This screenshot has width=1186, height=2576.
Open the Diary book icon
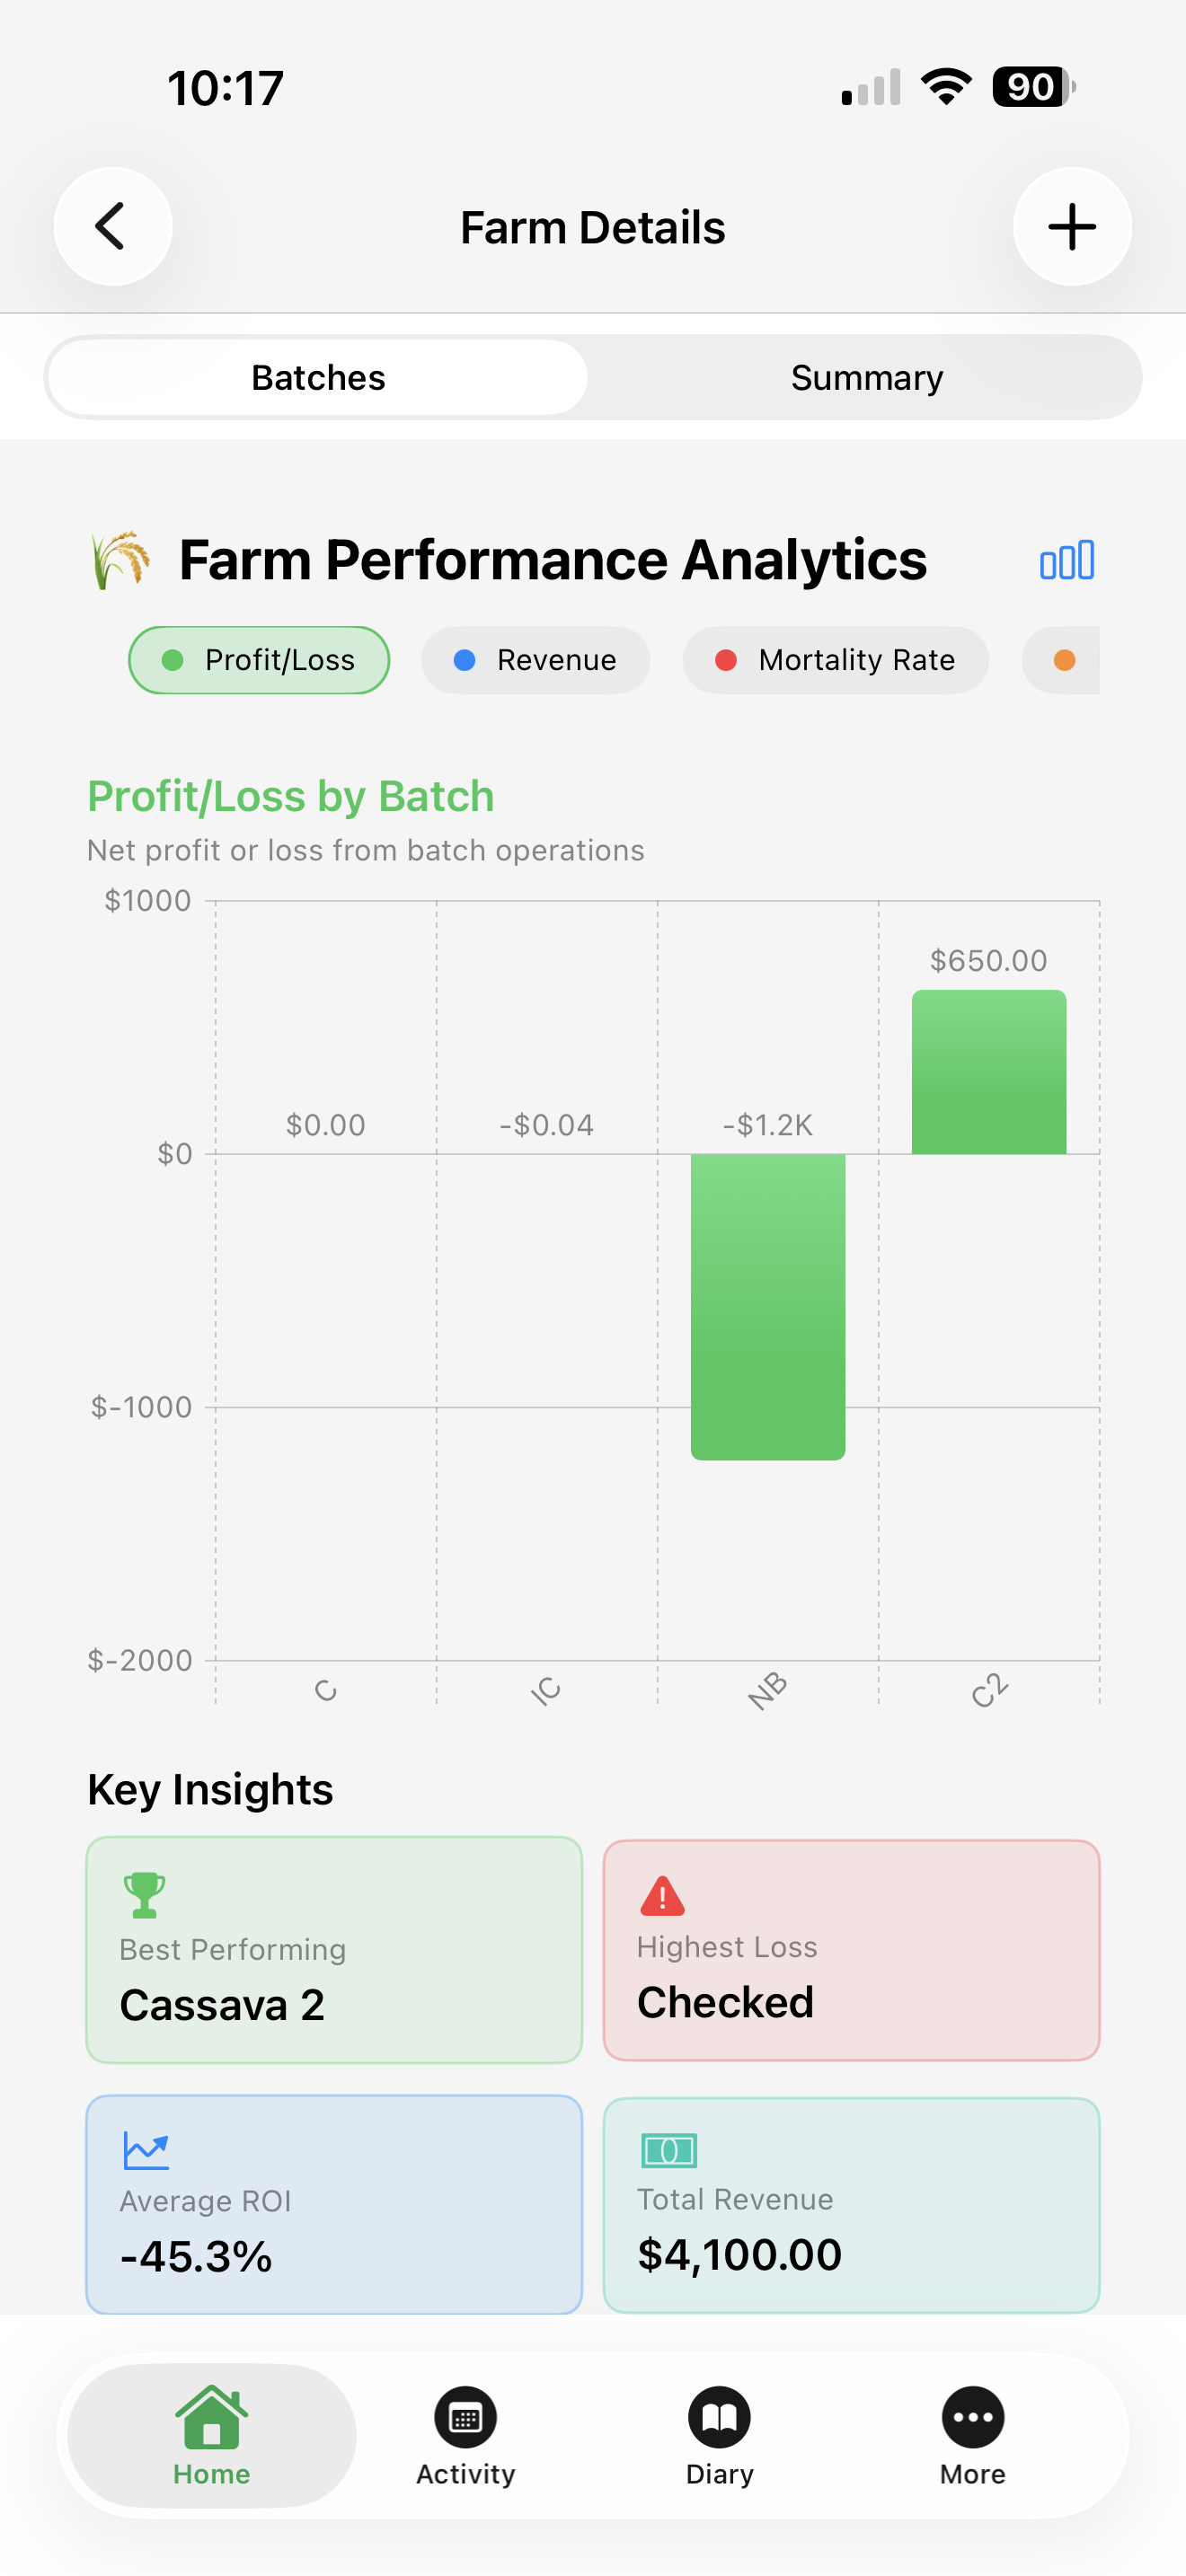click(719, 2418)
